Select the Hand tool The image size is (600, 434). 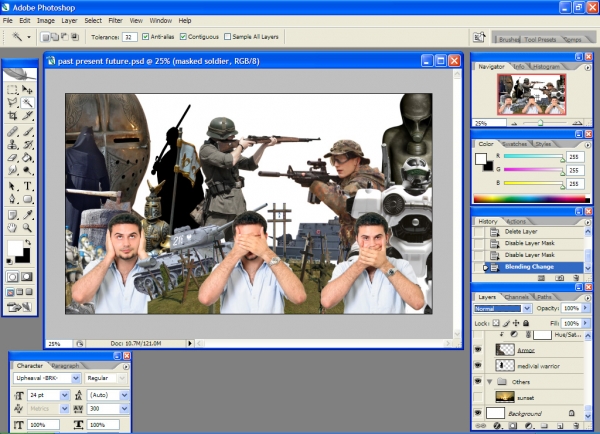click(13, 228)
